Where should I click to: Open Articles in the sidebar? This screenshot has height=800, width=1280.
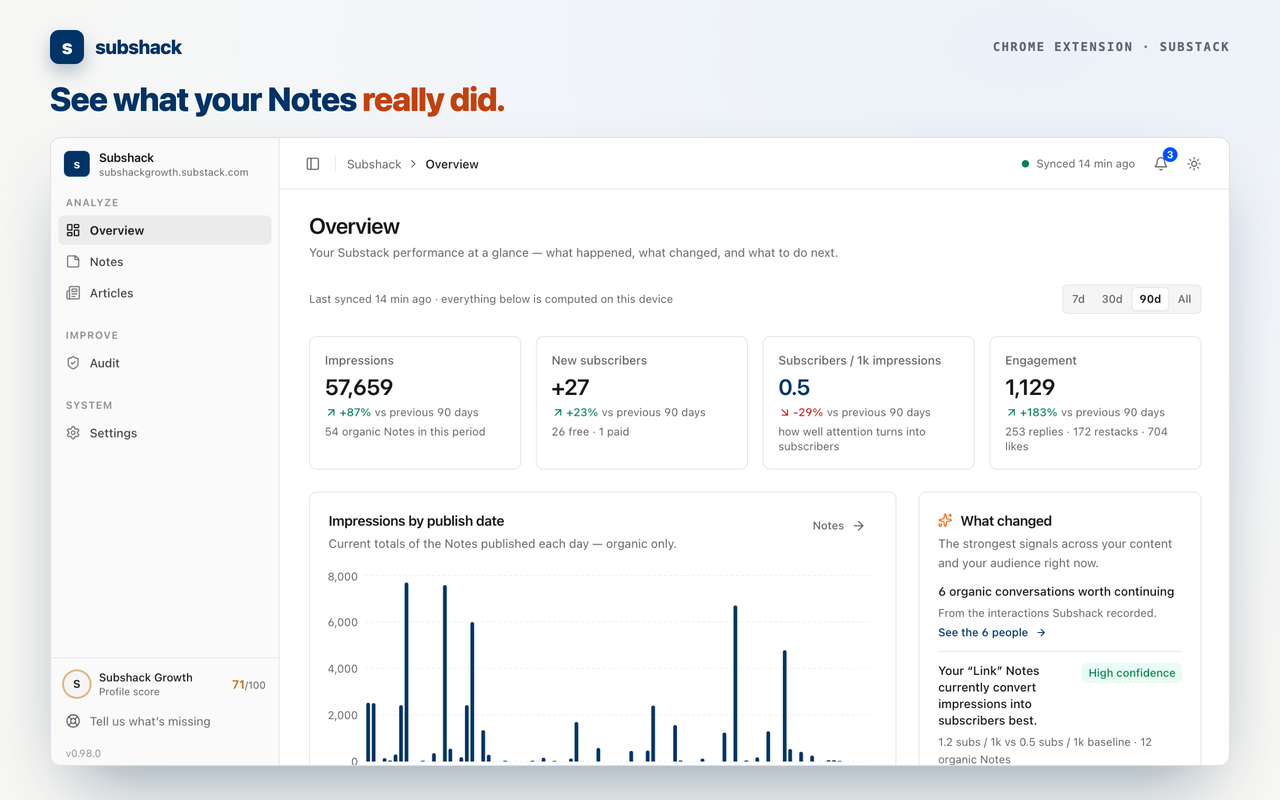pyautogui.click(x=165, y=293)
